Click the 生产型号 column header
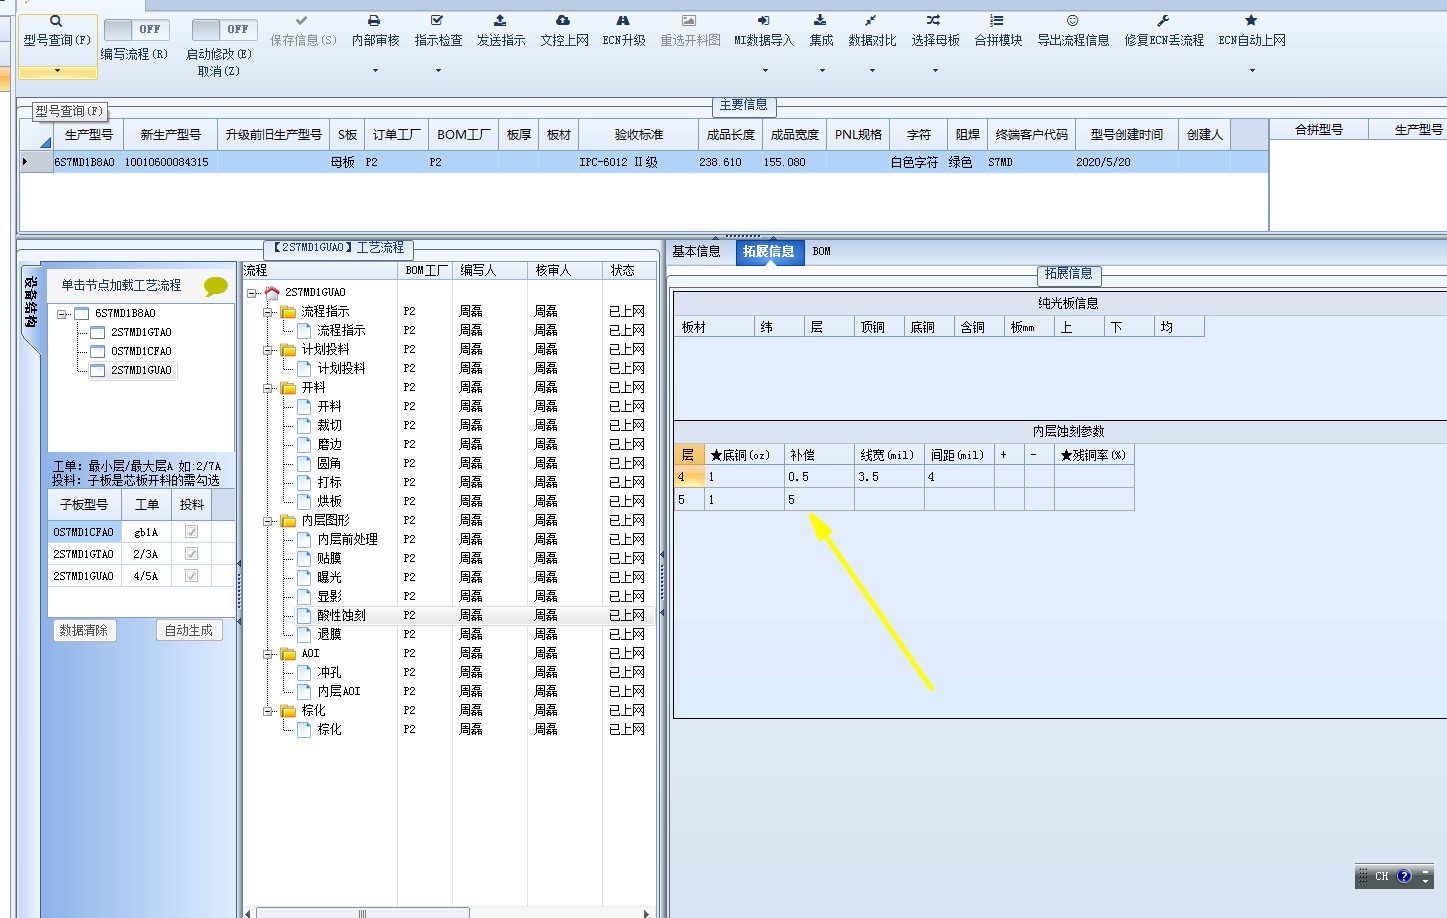The image size is (1447, 918). tap(88, 134)
